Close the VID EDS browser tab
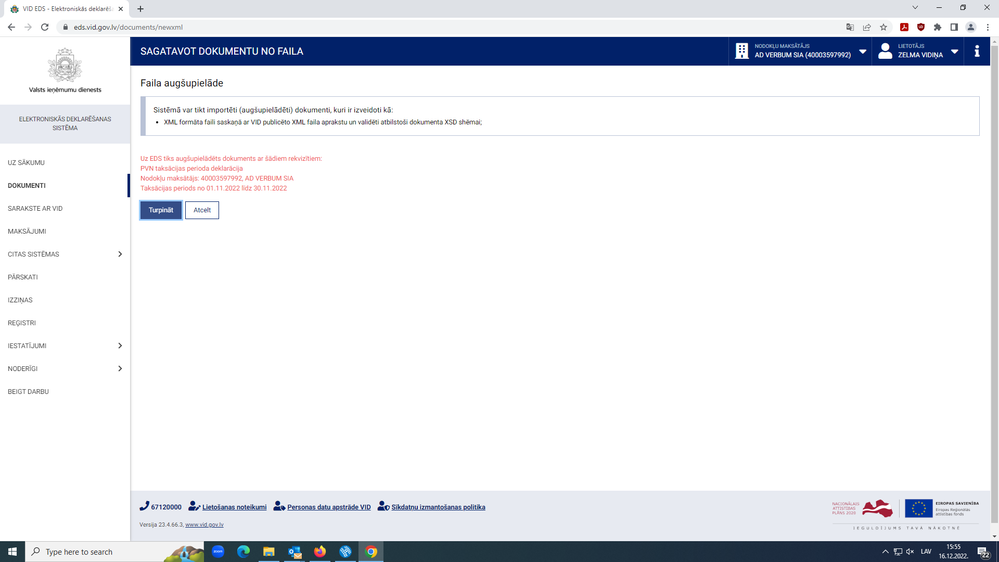The image size is (999, 562). tap(120, 9)
